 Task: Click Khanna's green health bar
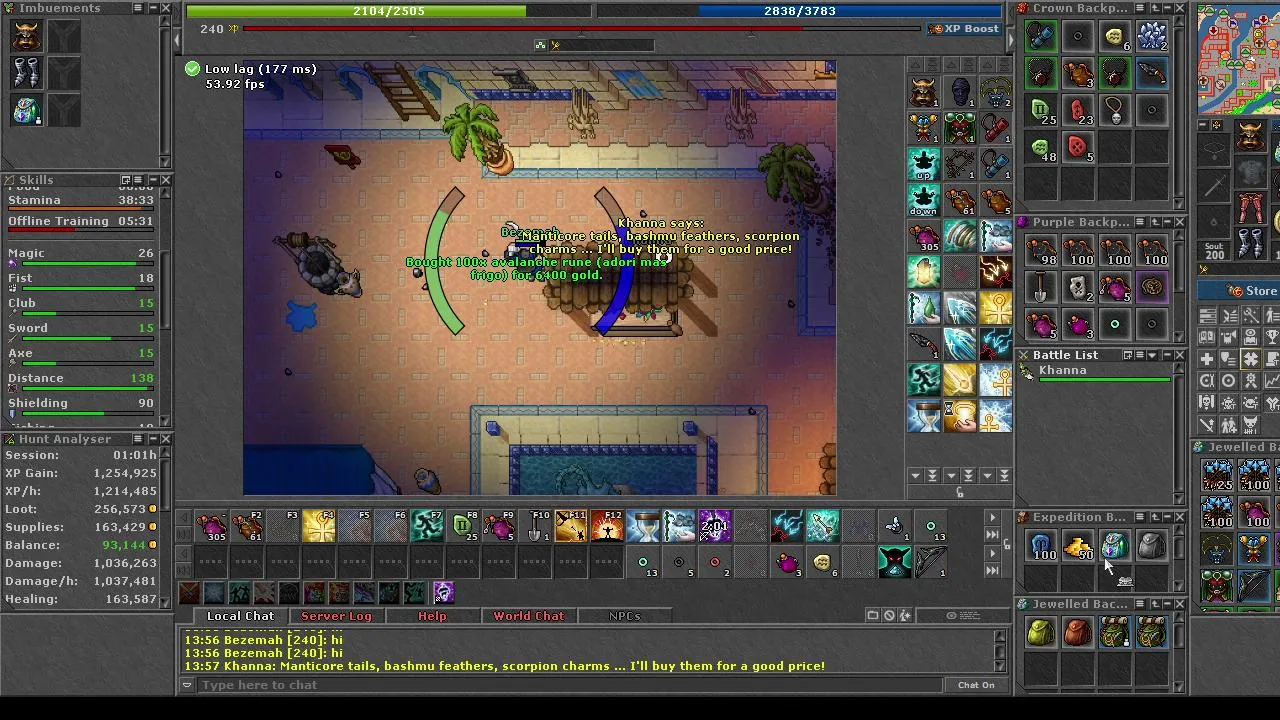(x=1104, y=380)
